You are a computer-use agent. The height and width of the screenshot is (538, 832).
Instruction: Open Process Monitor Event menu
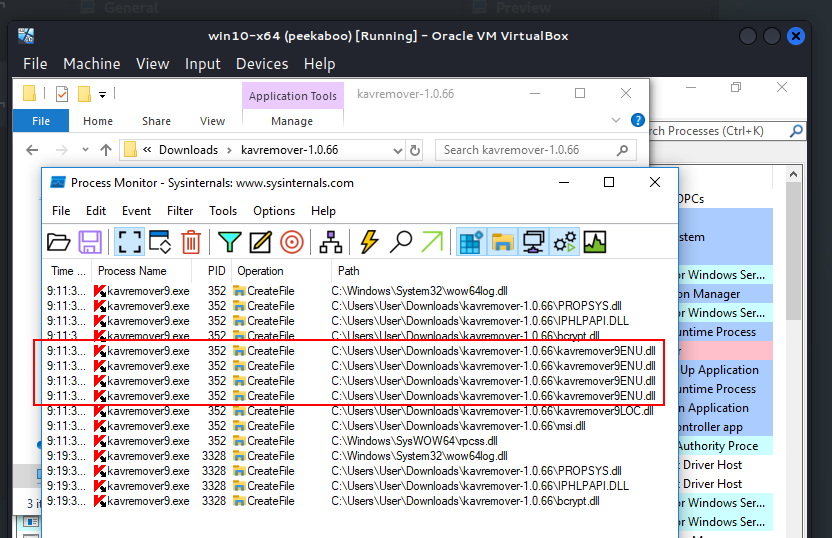[x=136, y=211]
